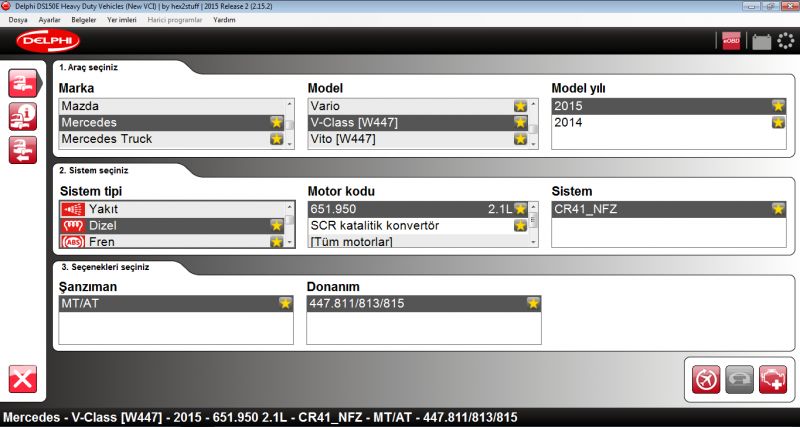Click the red X exit button
This screenshot has width=800, height=427.
pos(23,379)
